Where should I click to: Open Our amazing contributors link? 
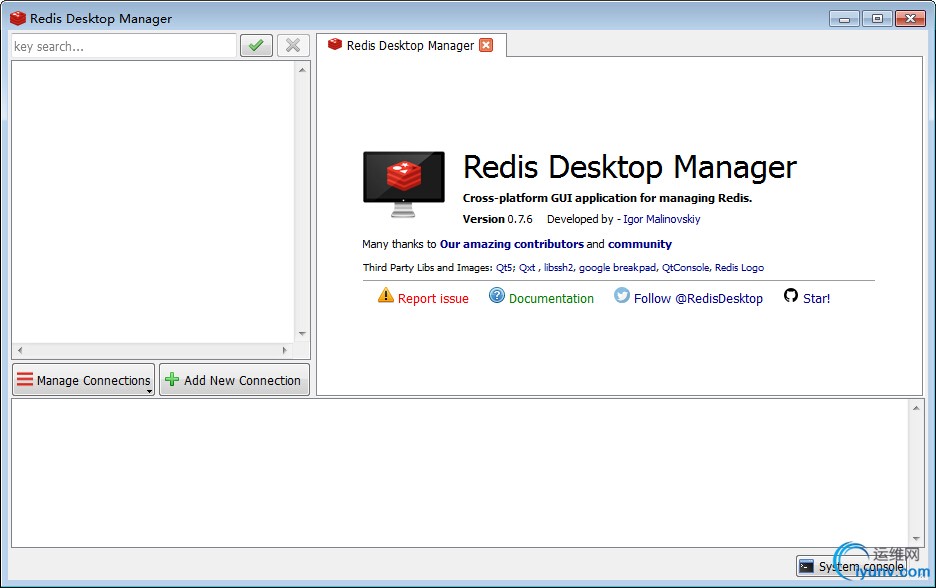(x=512, y=244)
